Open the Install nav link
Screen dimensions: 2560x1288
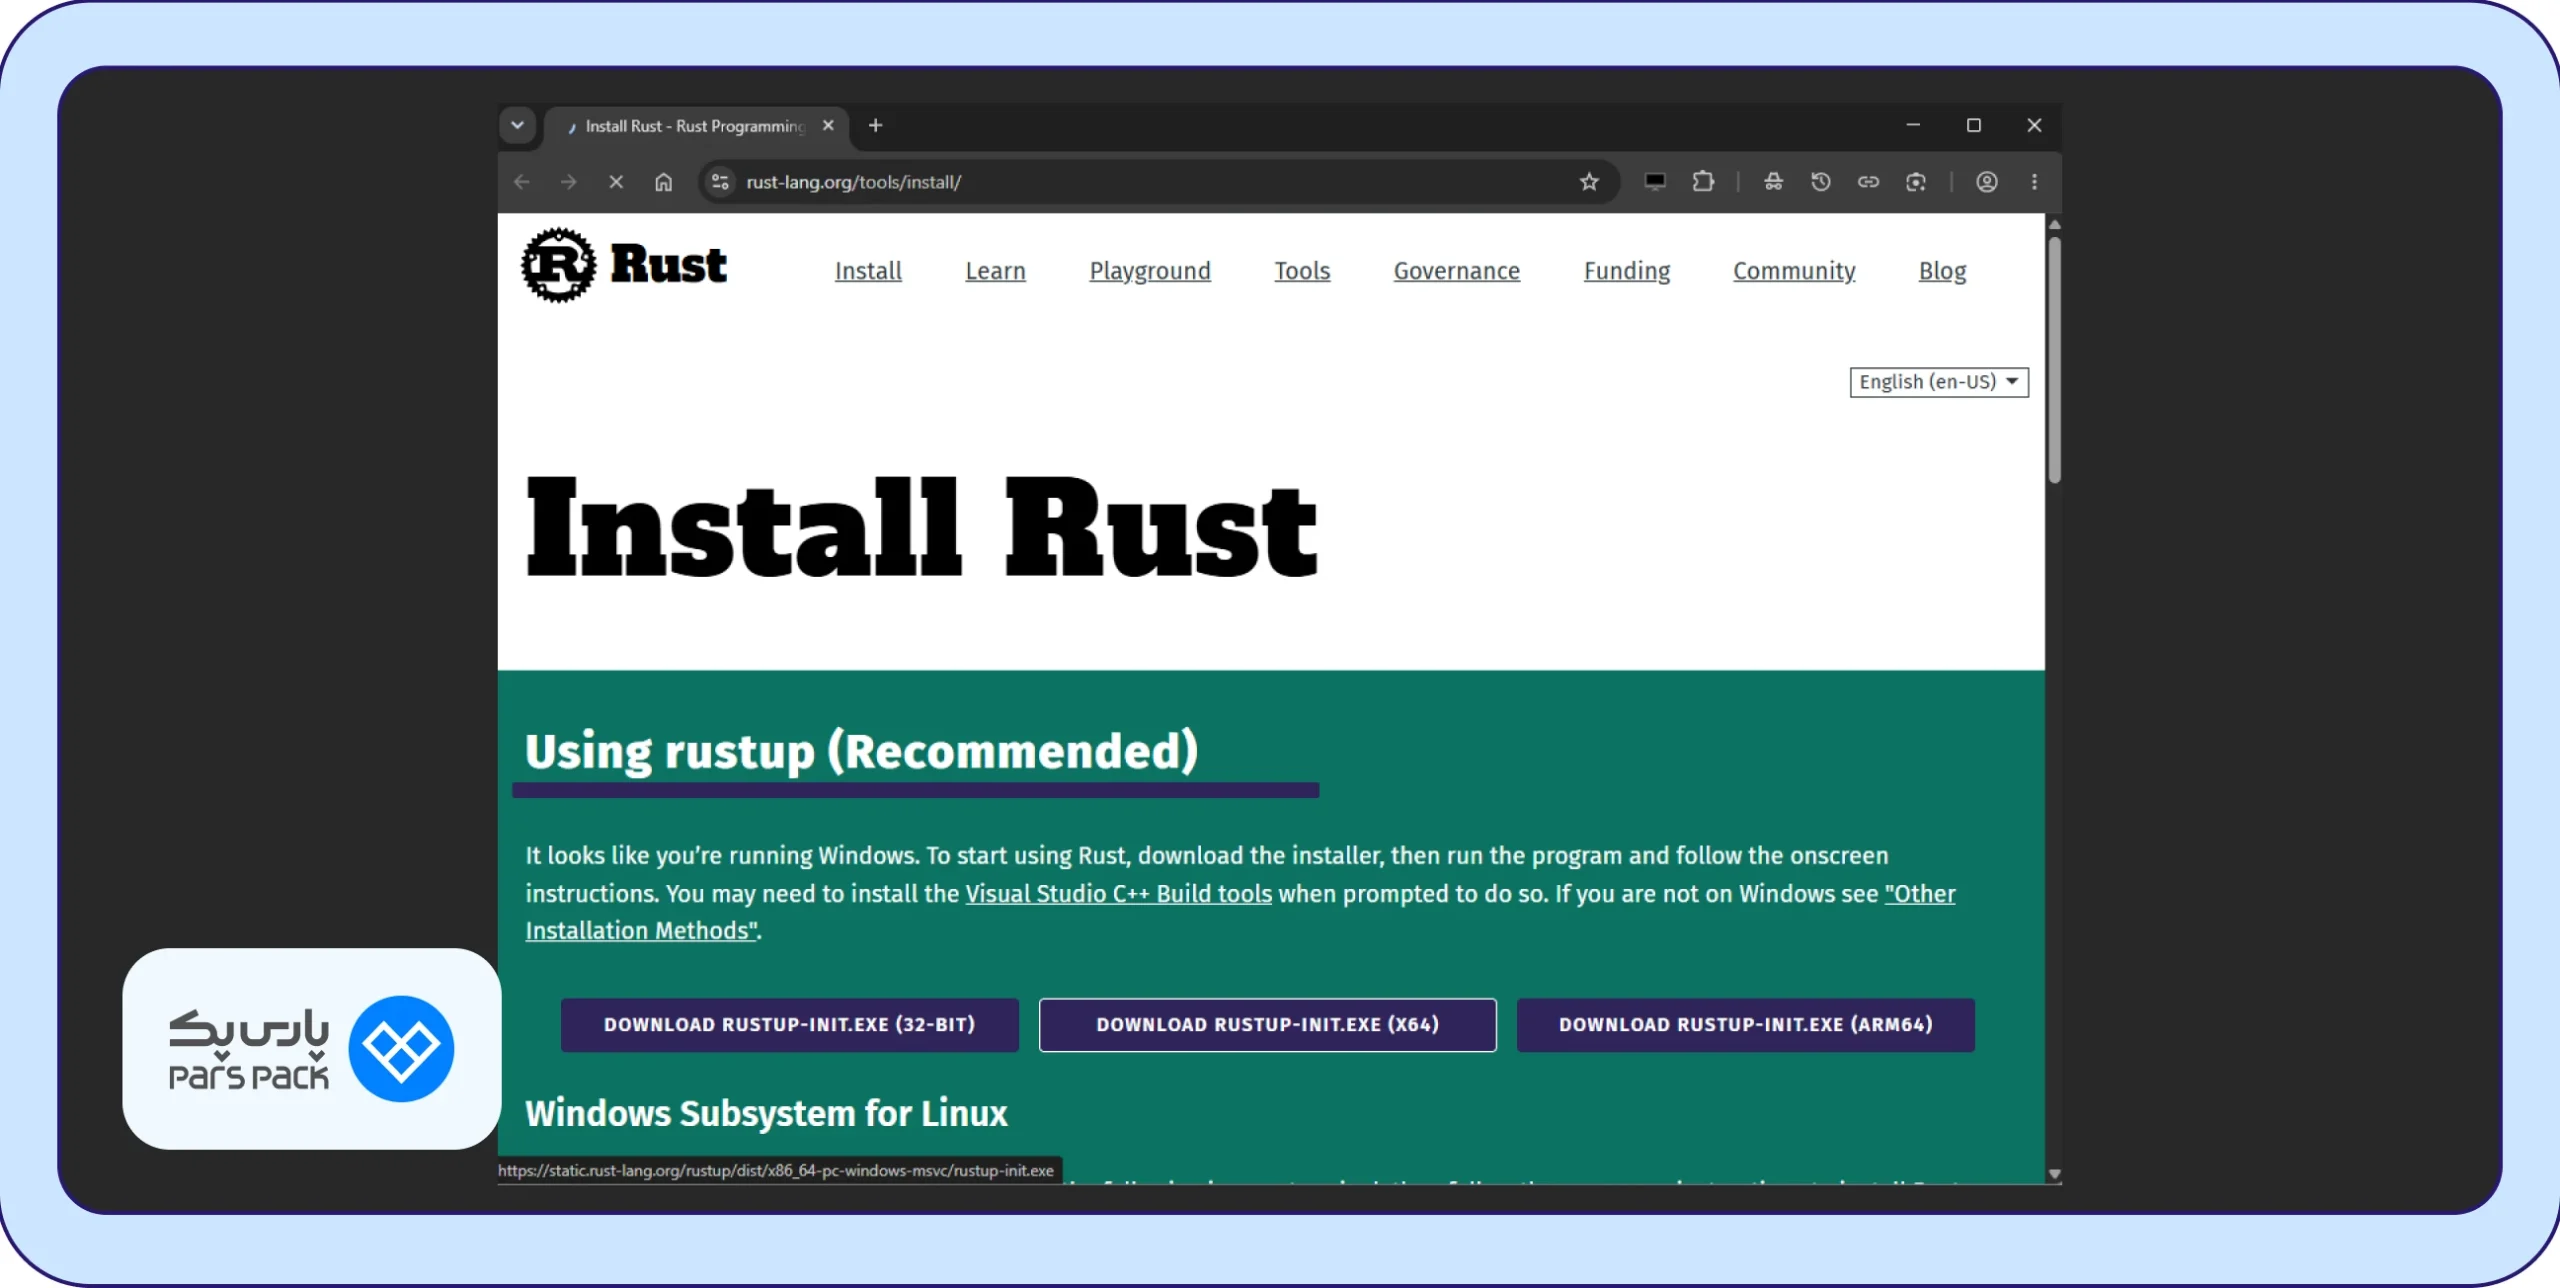coord(868,271)
